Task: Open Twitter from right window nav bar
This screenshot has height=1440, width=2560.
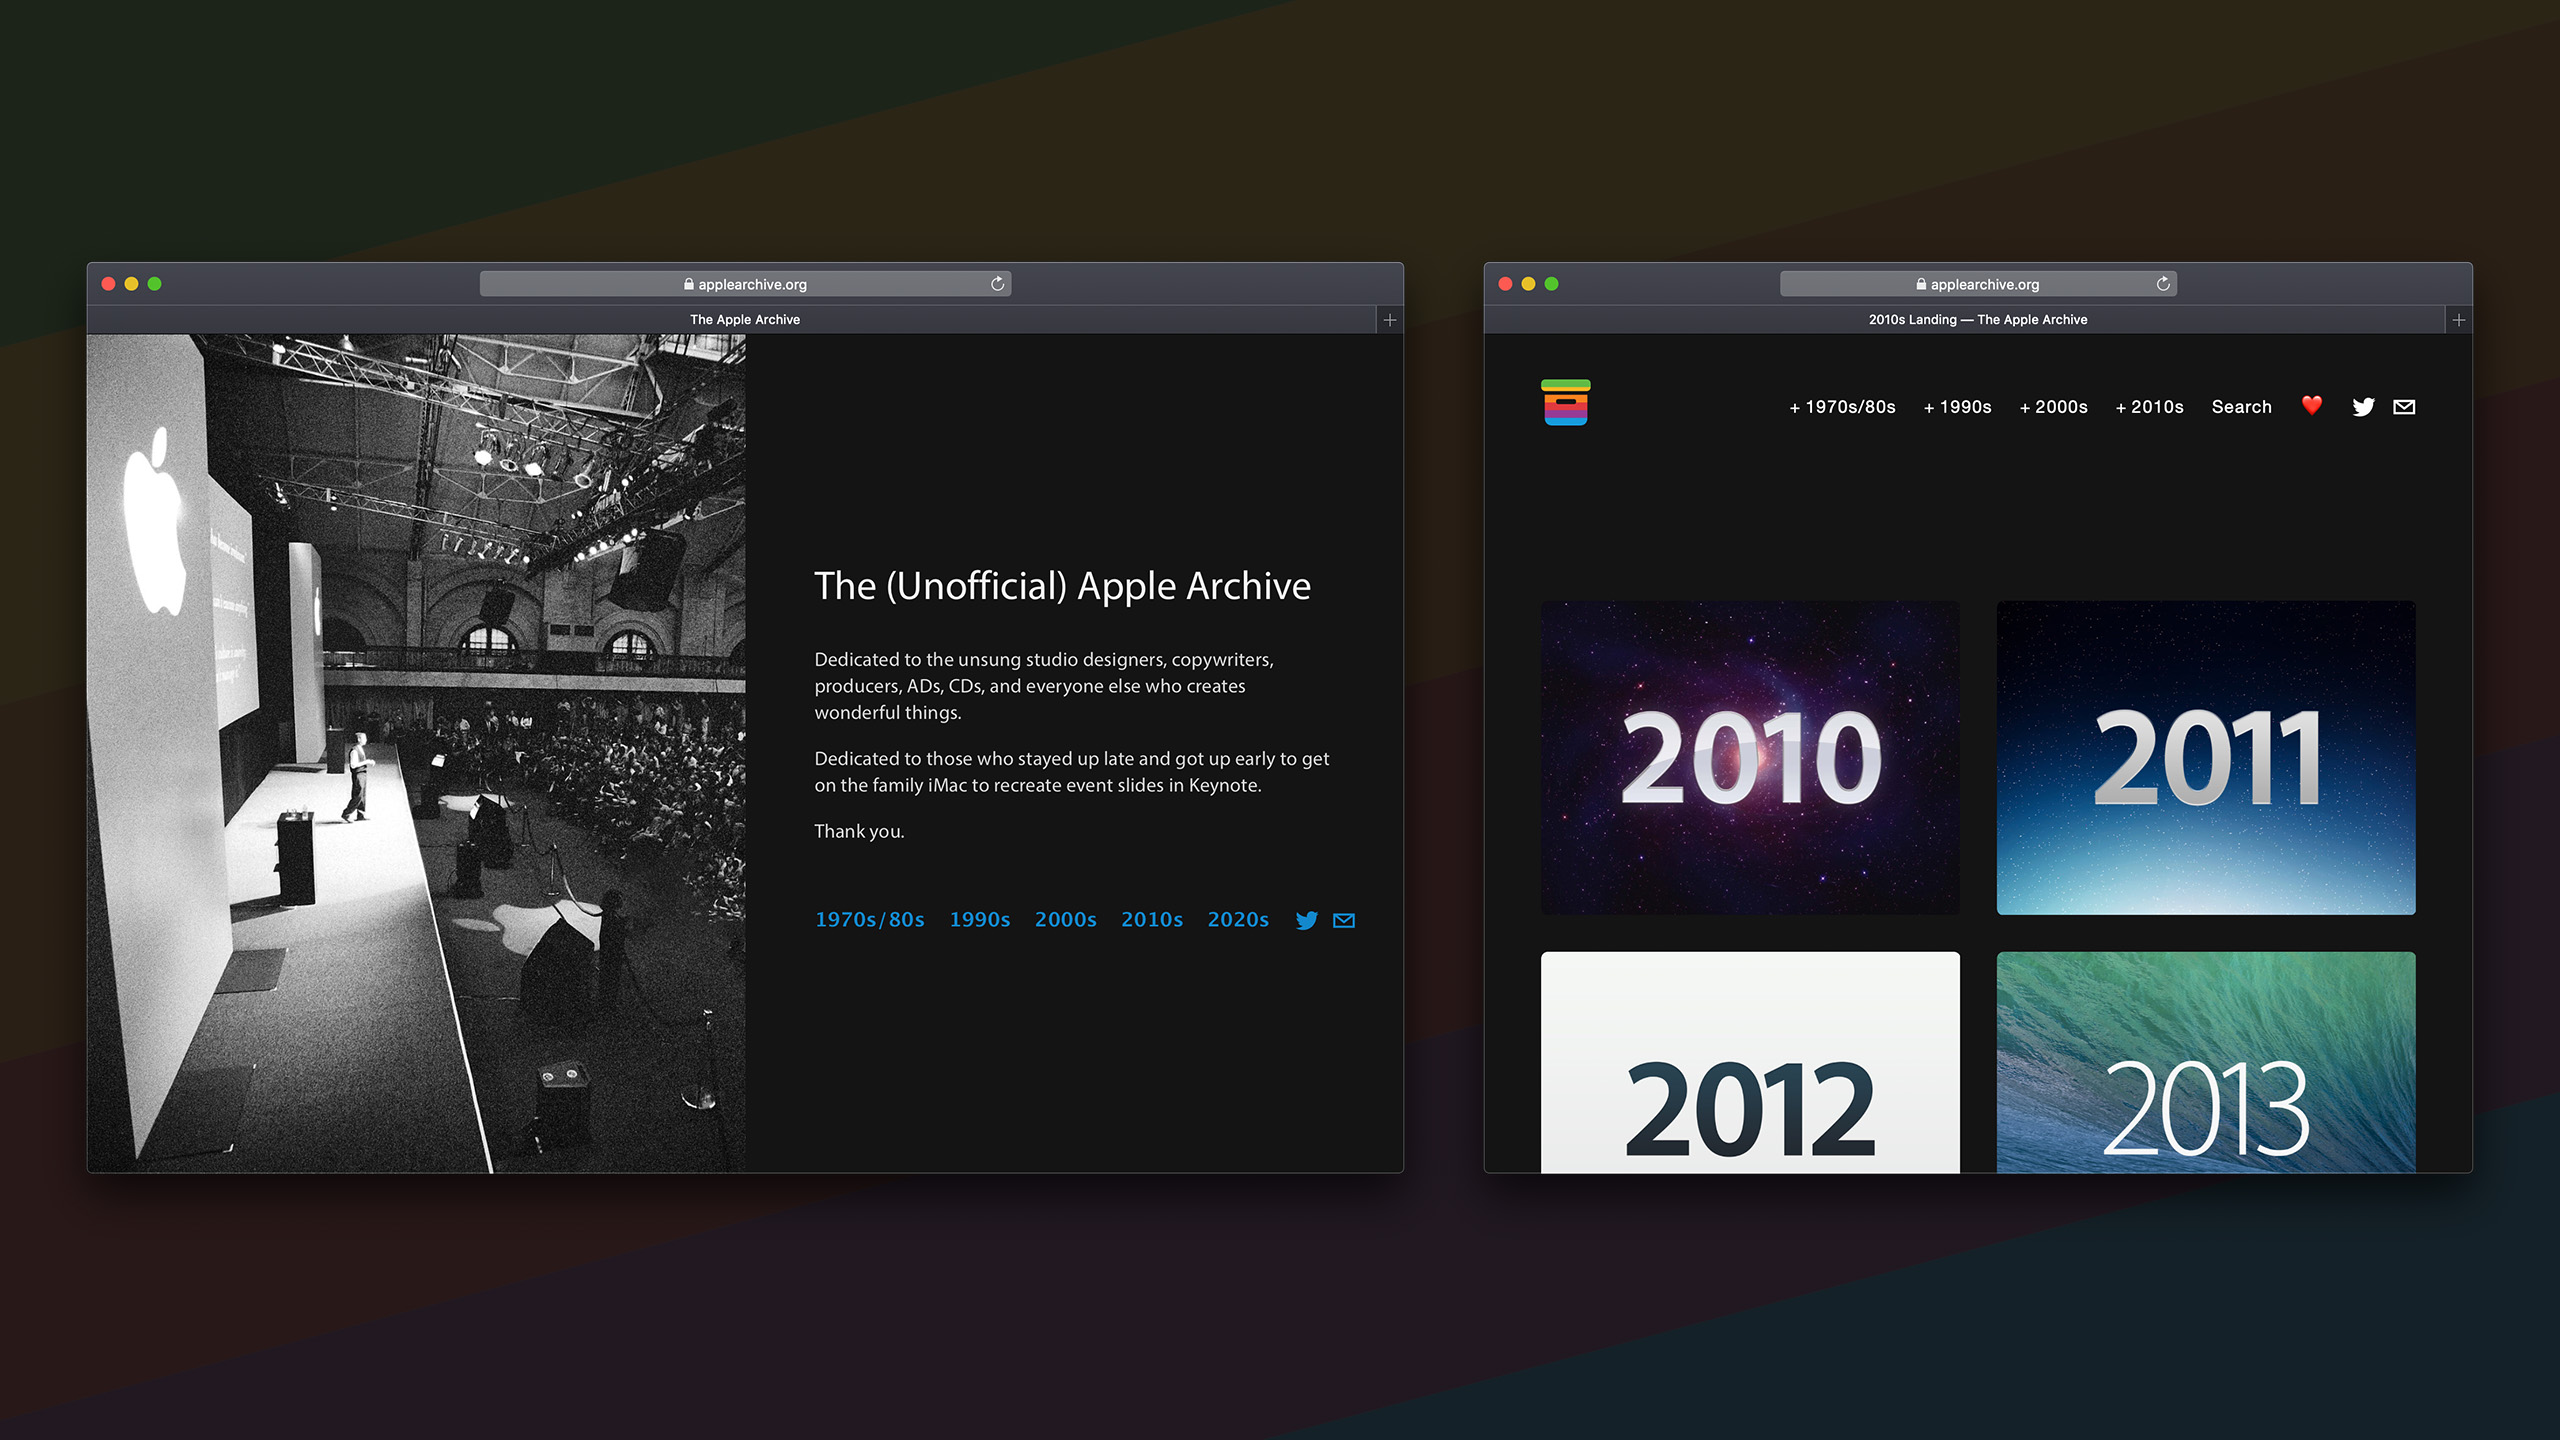Action: pyautogui.click(x=2363, y=407)
